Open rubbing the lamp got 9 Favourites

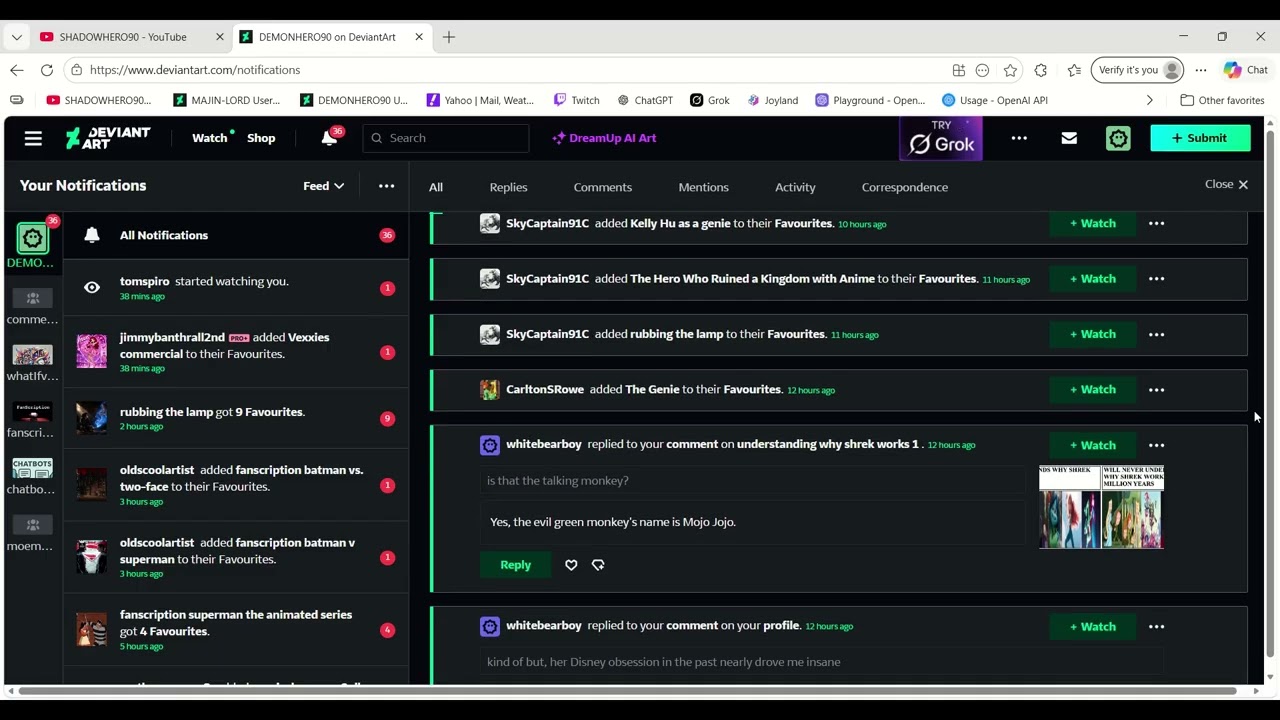(x=236, y=418)
